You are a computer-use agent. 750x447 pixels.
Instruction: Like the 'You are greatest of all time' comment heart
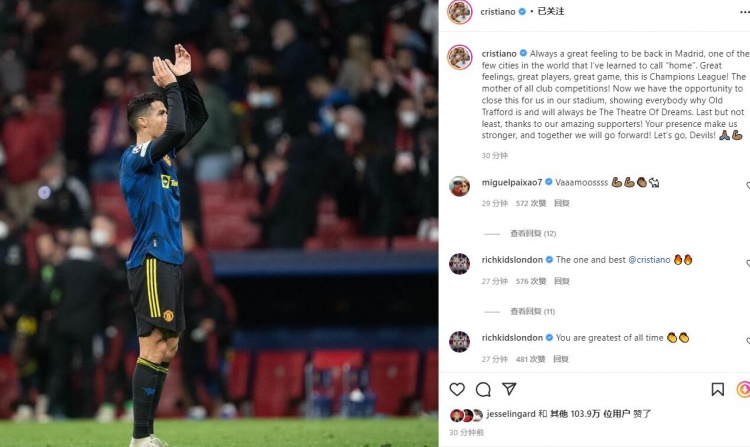pos(748,341)
